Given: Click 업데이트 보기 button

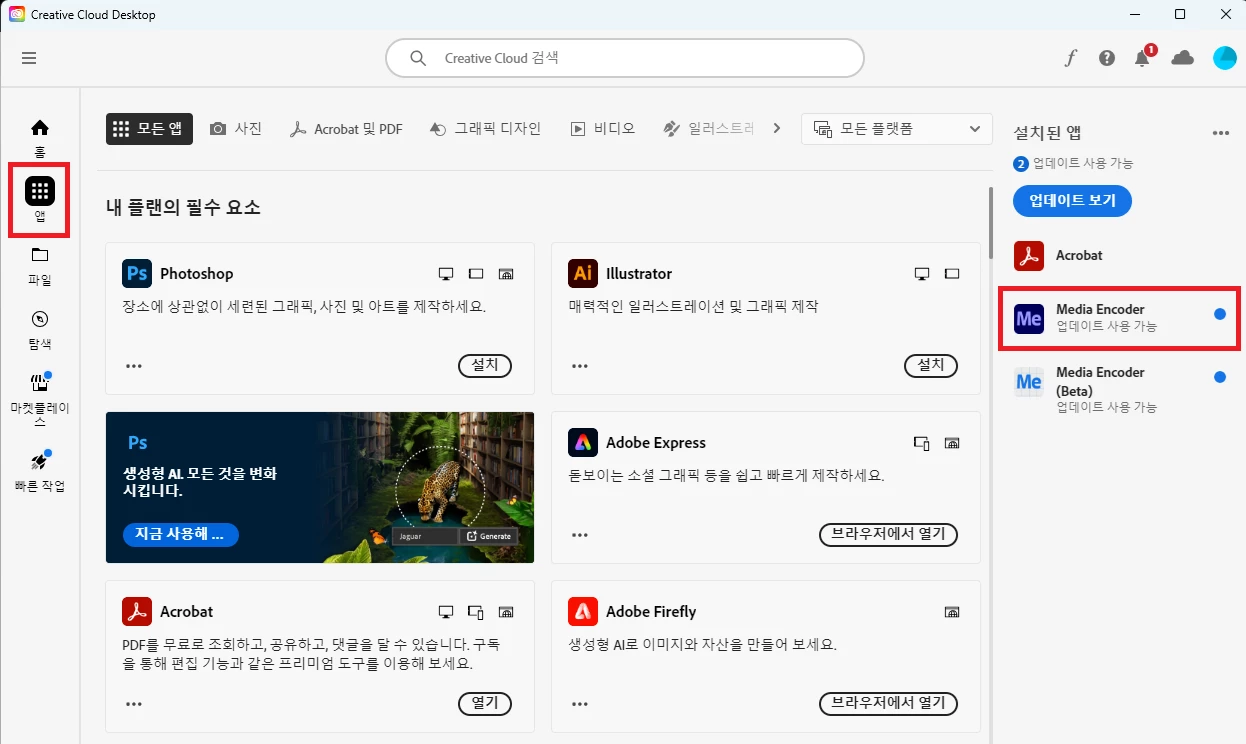Looking at the screenshot, I should click(x=1072, y=200).
